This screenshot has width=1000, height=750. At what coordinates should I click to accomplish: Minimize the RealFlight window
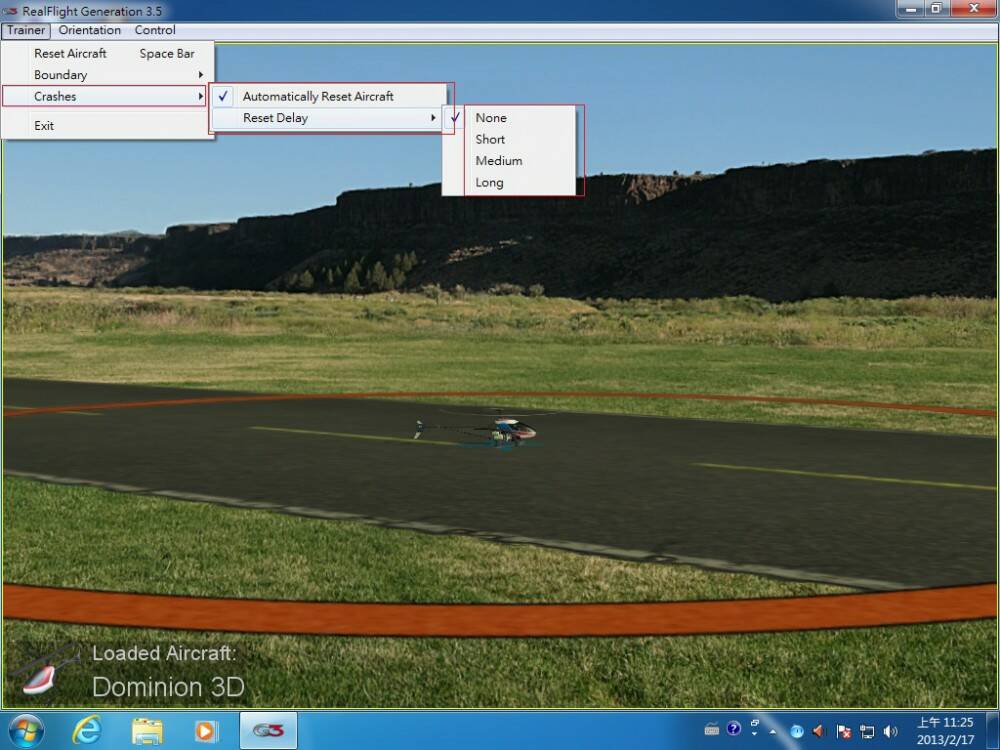[x=911, y=9]
